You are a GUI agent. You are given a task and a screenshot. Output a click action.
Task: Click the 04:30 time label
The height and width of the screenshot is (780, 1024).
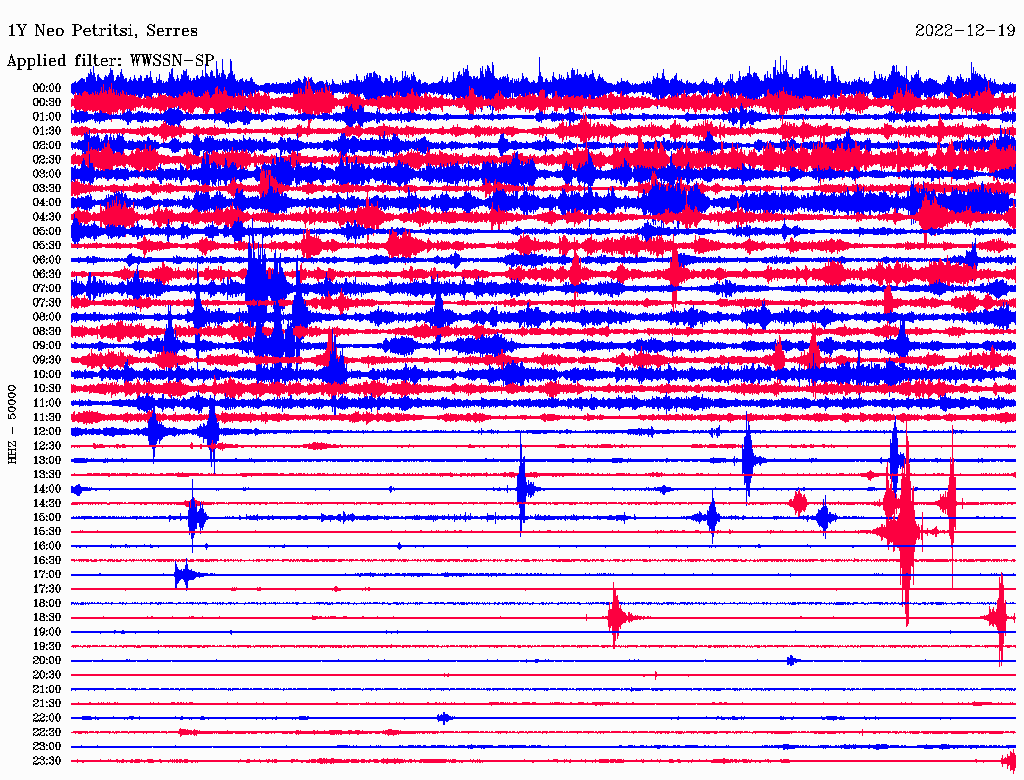pos(47,217)
